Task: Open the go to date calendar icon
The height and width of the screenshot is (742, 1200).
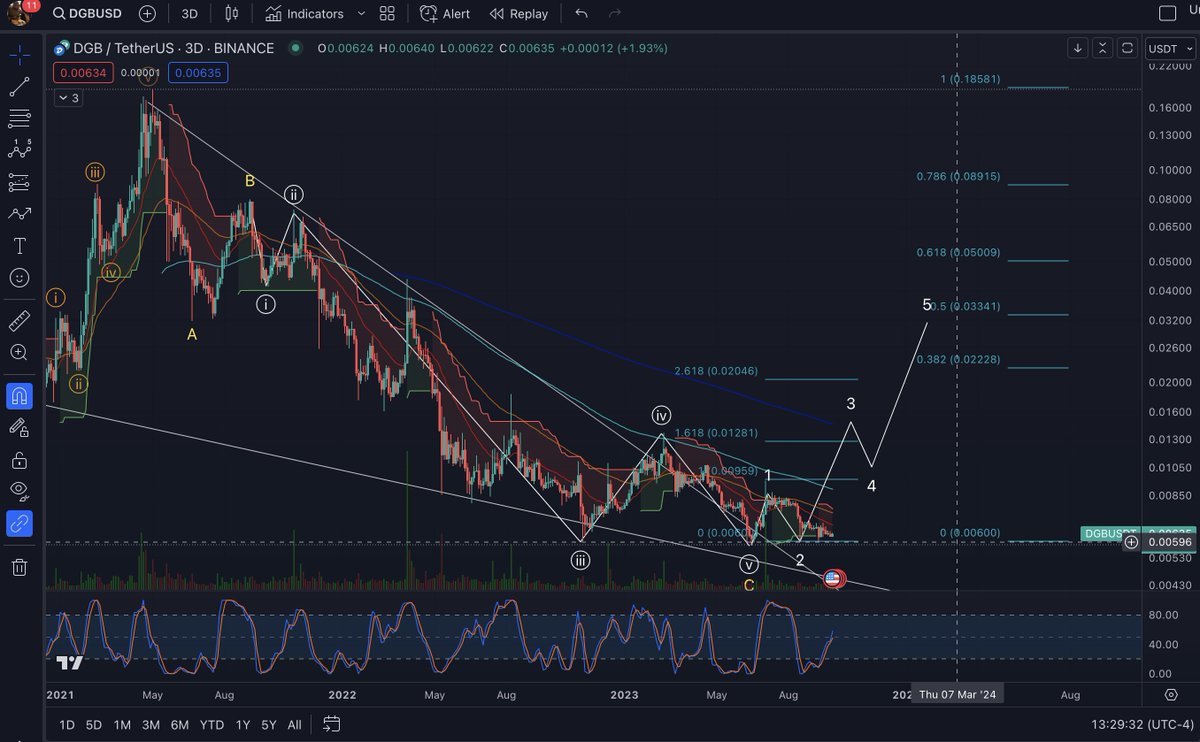Action: (332, 724)
